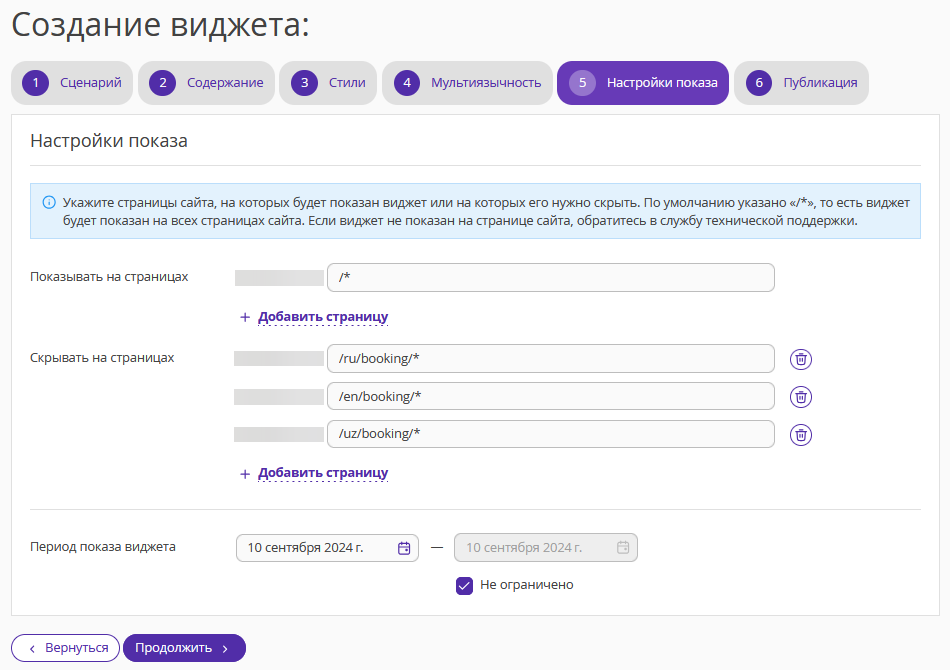Screen dimensions: 950x670
Task: Switch to step 3 Стили
Action: coord(328,83)
